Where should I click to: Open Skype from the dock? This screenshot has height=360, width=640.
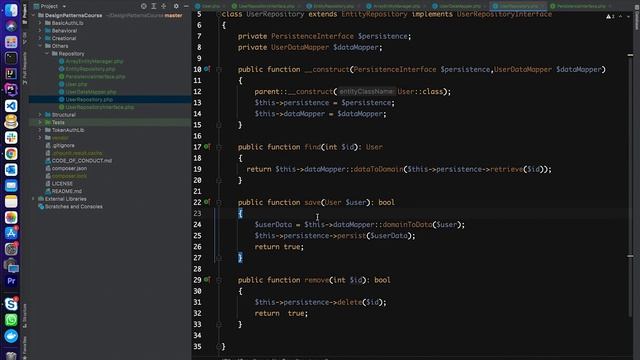click(x=11, y=304)
